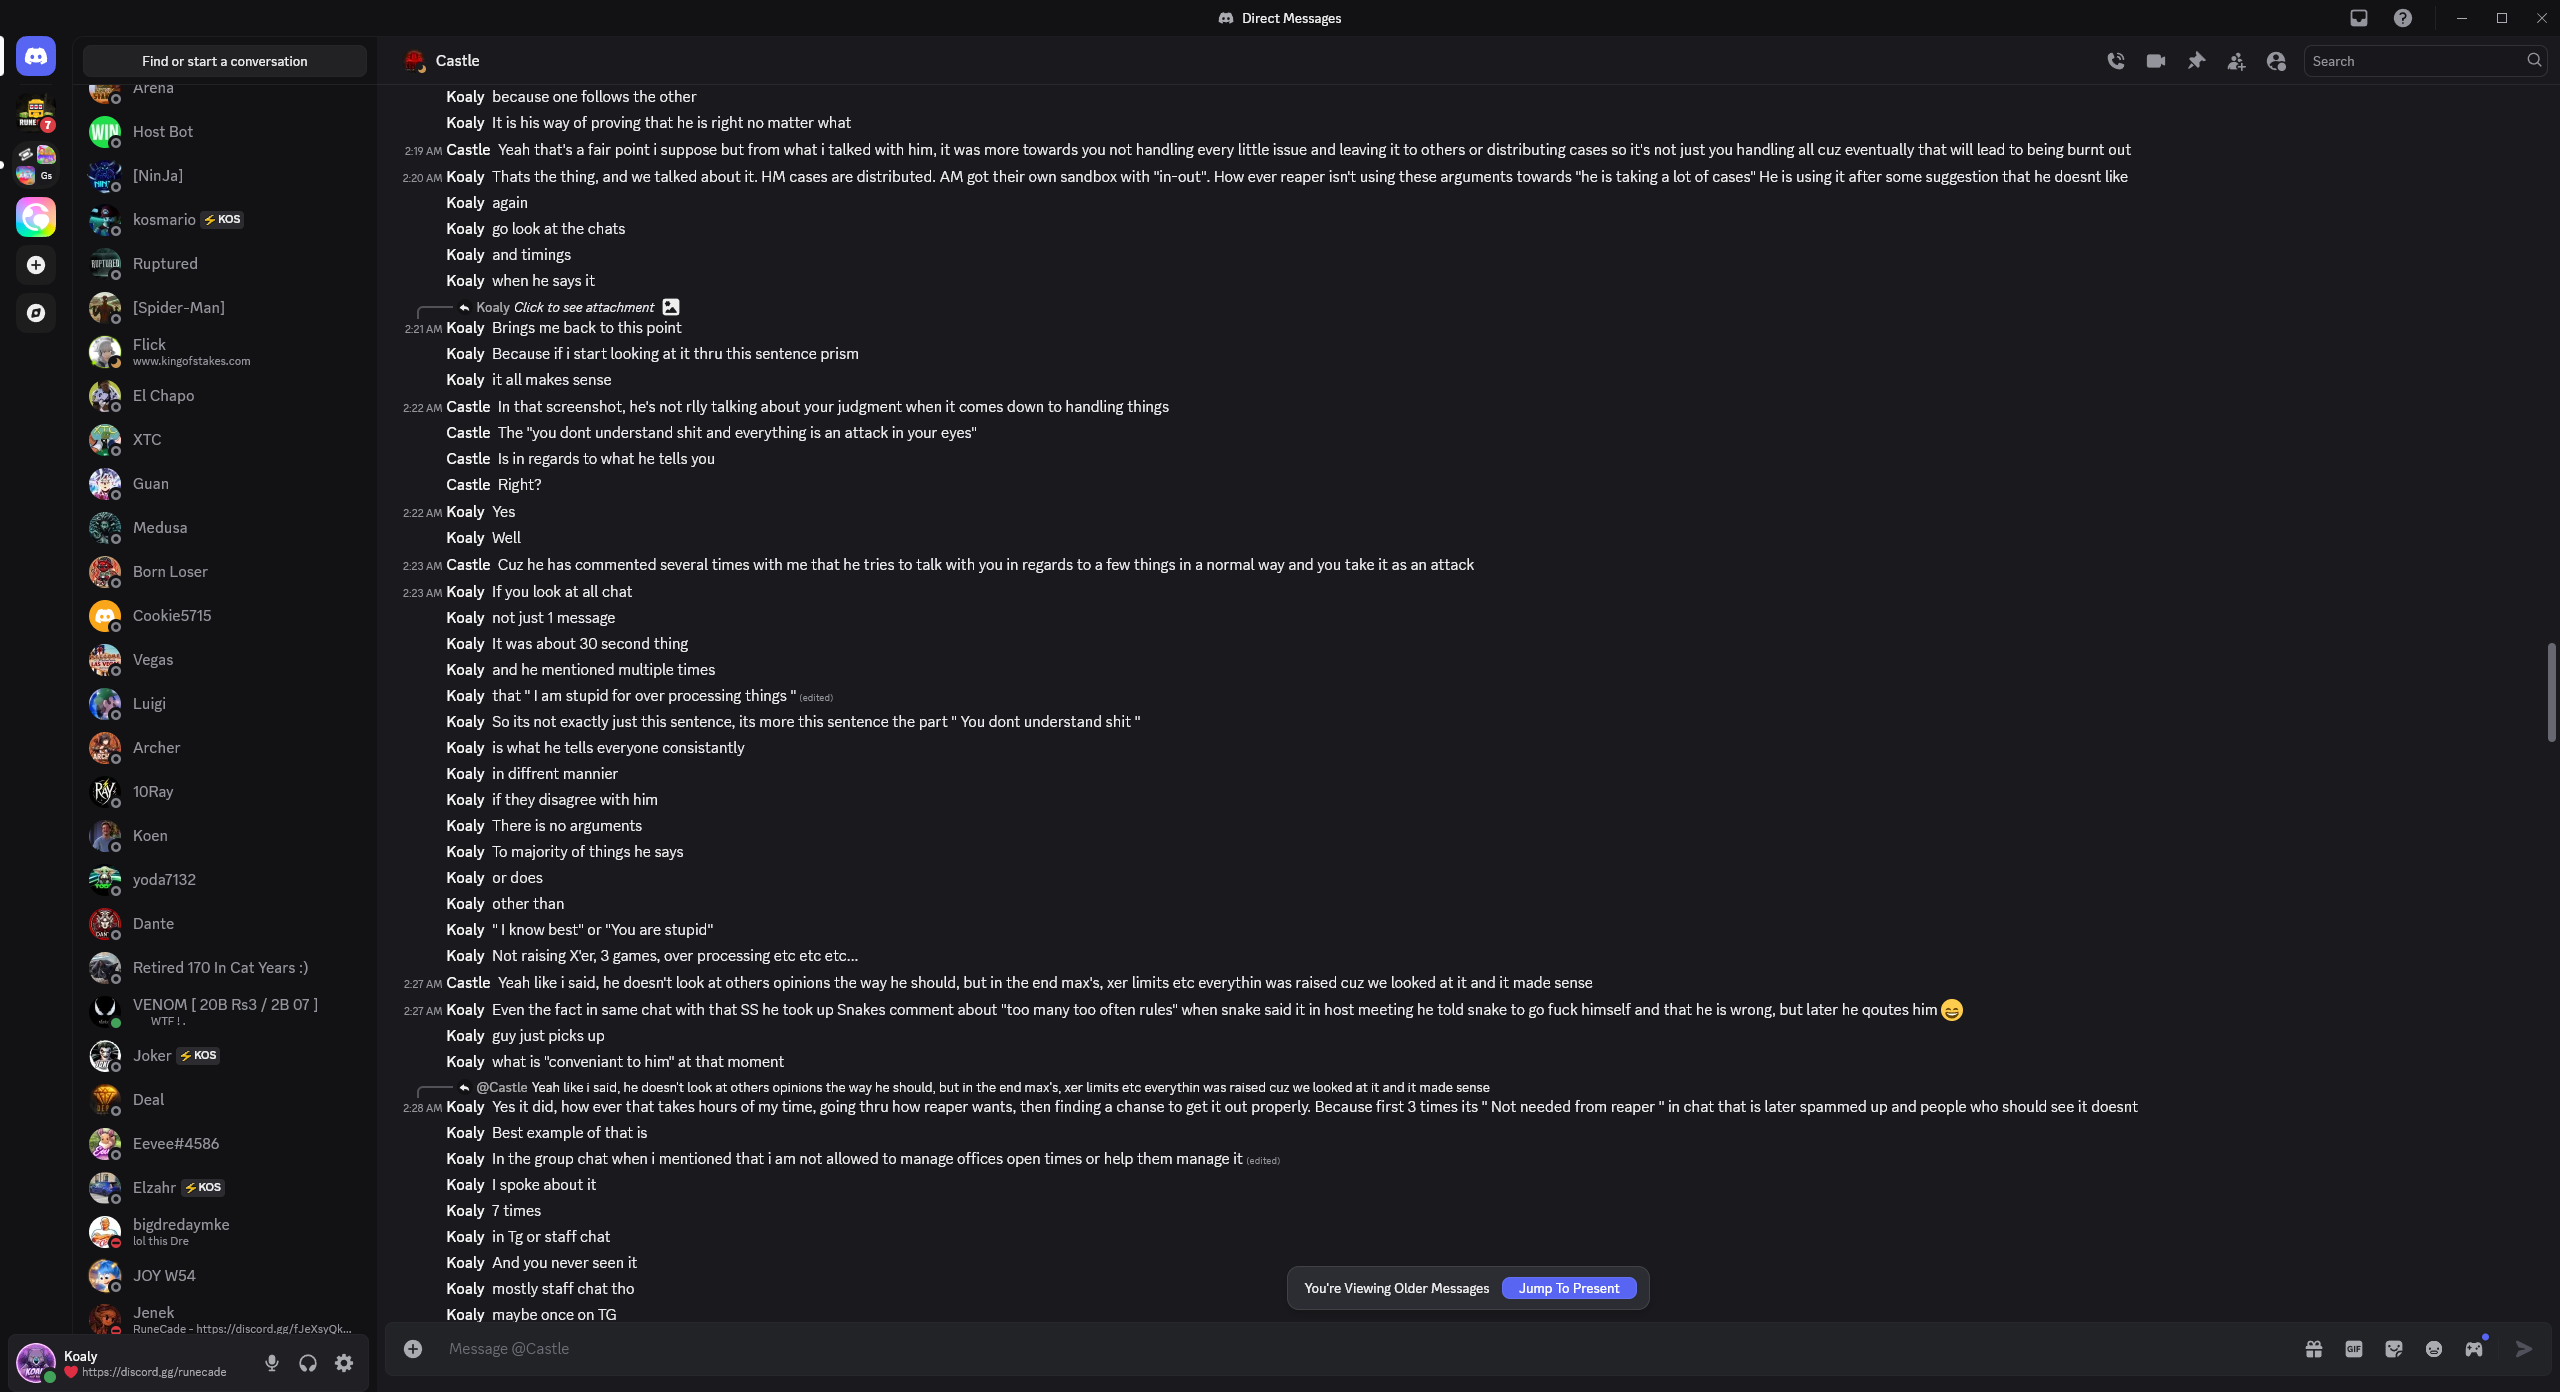2560x1392 pixels.
Task: Show the user profile panel
Action: pyautogui.click(x=2276, y=61)
